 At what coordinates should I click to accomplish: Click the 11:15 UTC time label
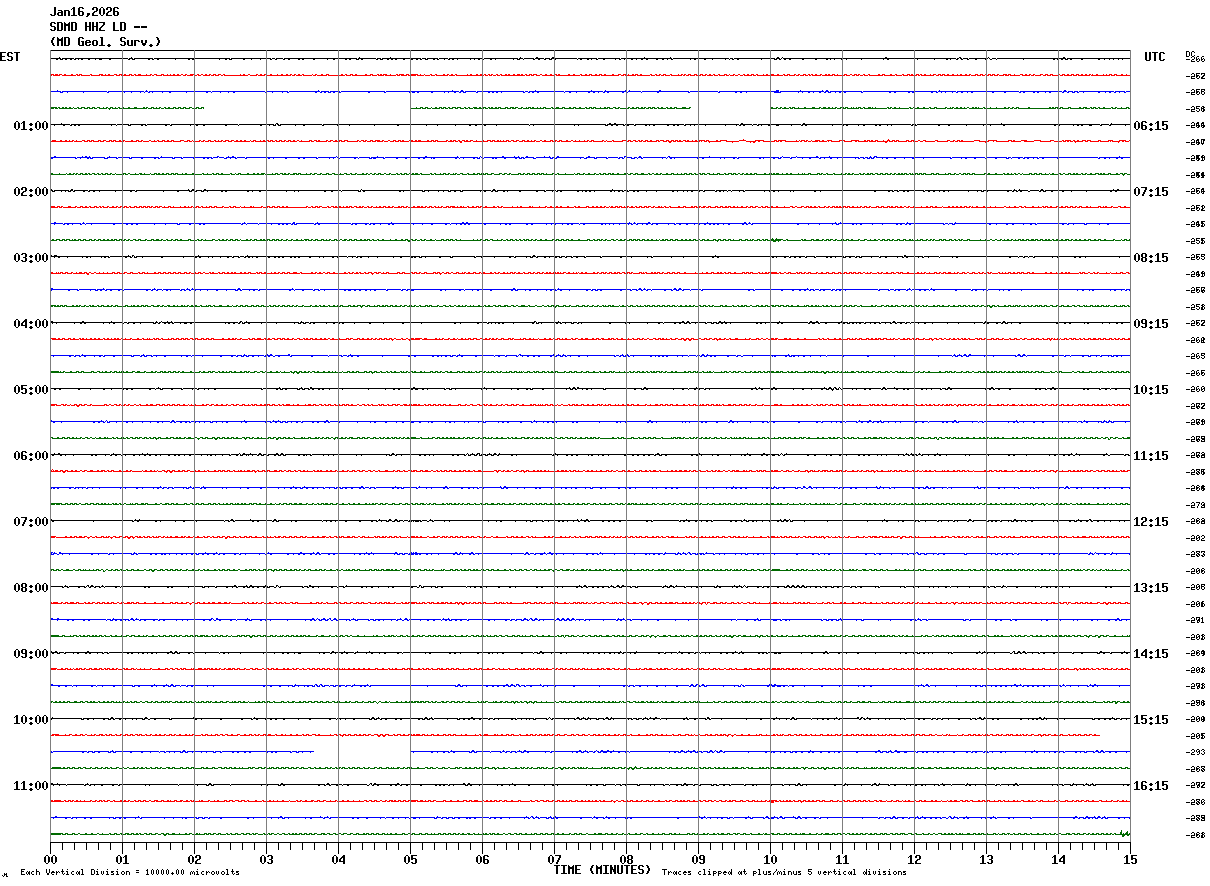point(1151,456)
